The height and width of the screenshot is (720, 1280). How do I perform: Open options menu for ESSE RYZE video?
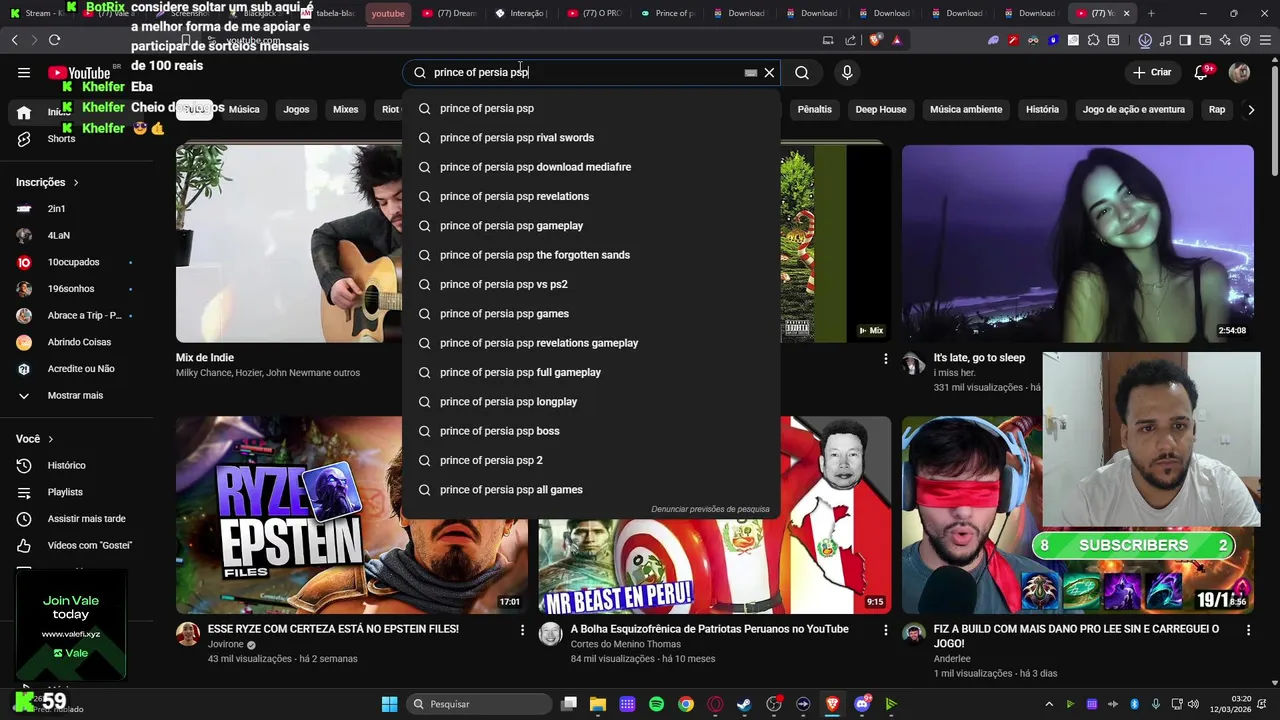click(x=522, y=630)
